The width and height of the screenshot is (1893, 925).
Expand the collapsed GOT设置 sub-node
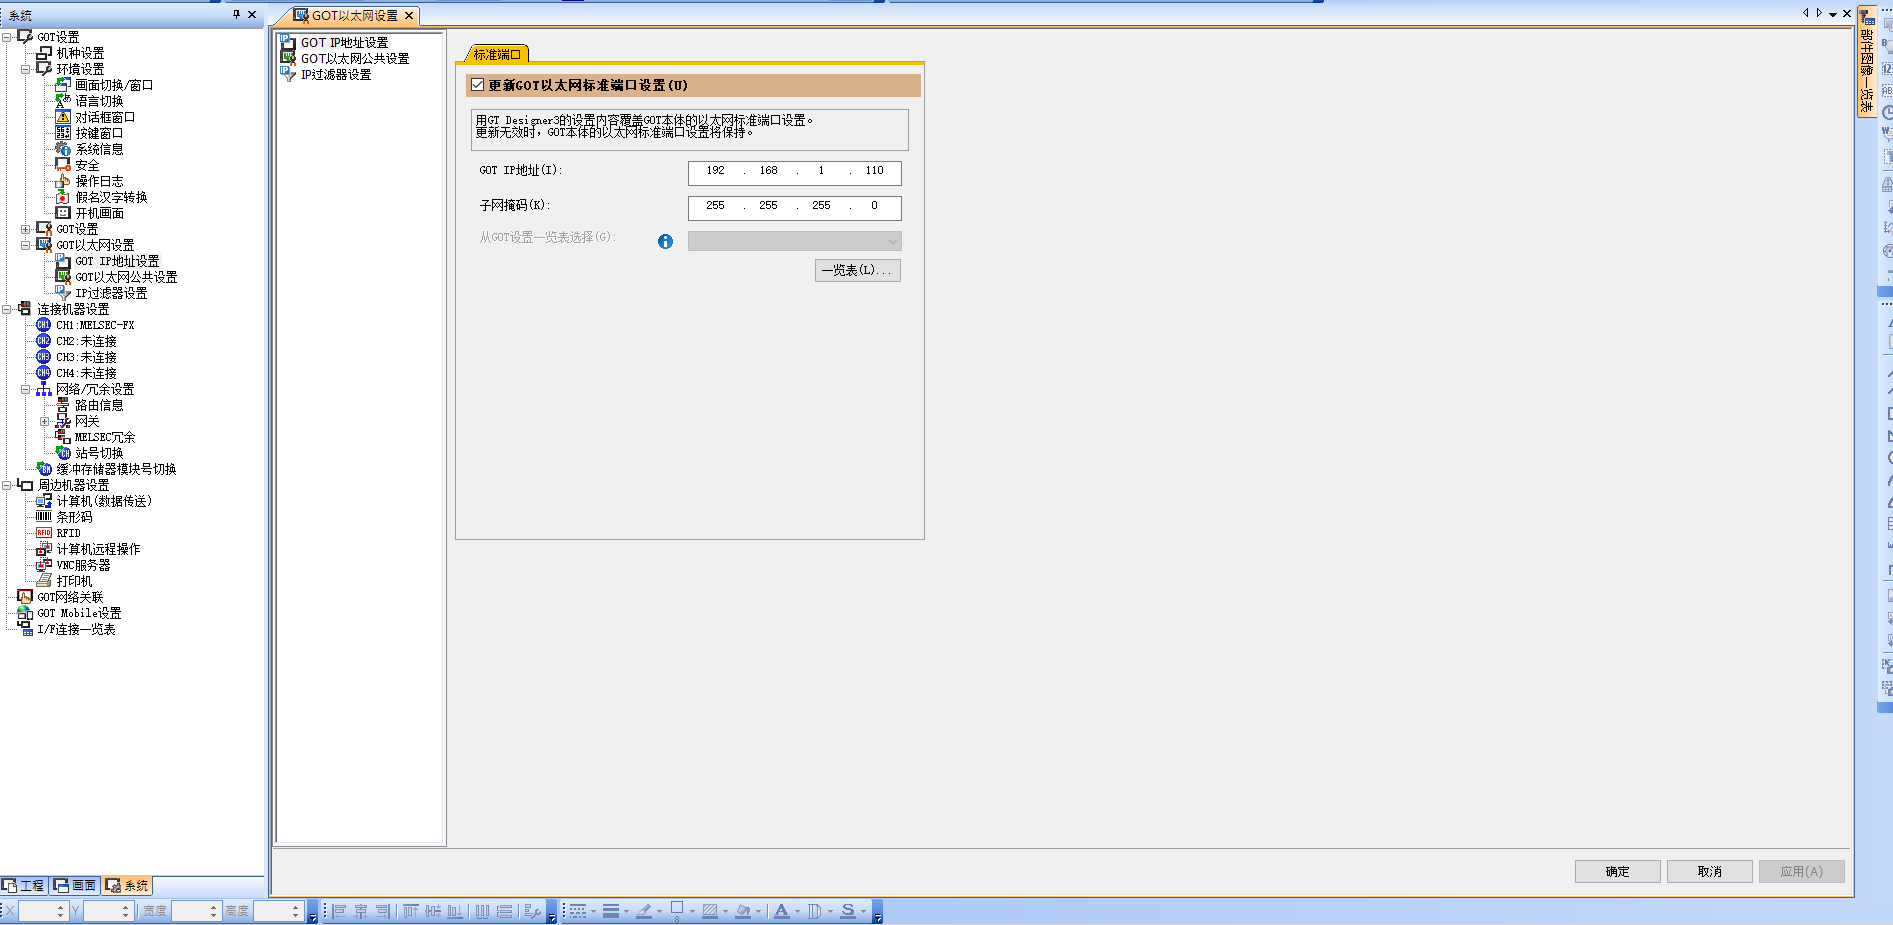(26, 229)
